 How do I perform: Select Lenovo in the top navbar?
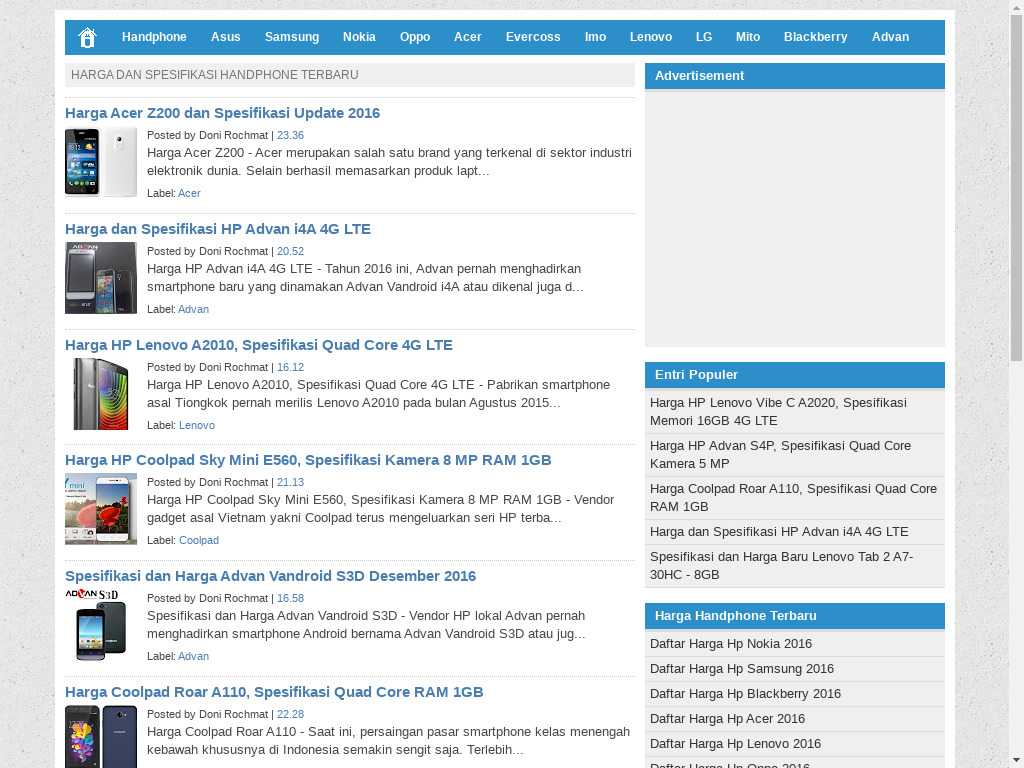(x=650, y=37)
